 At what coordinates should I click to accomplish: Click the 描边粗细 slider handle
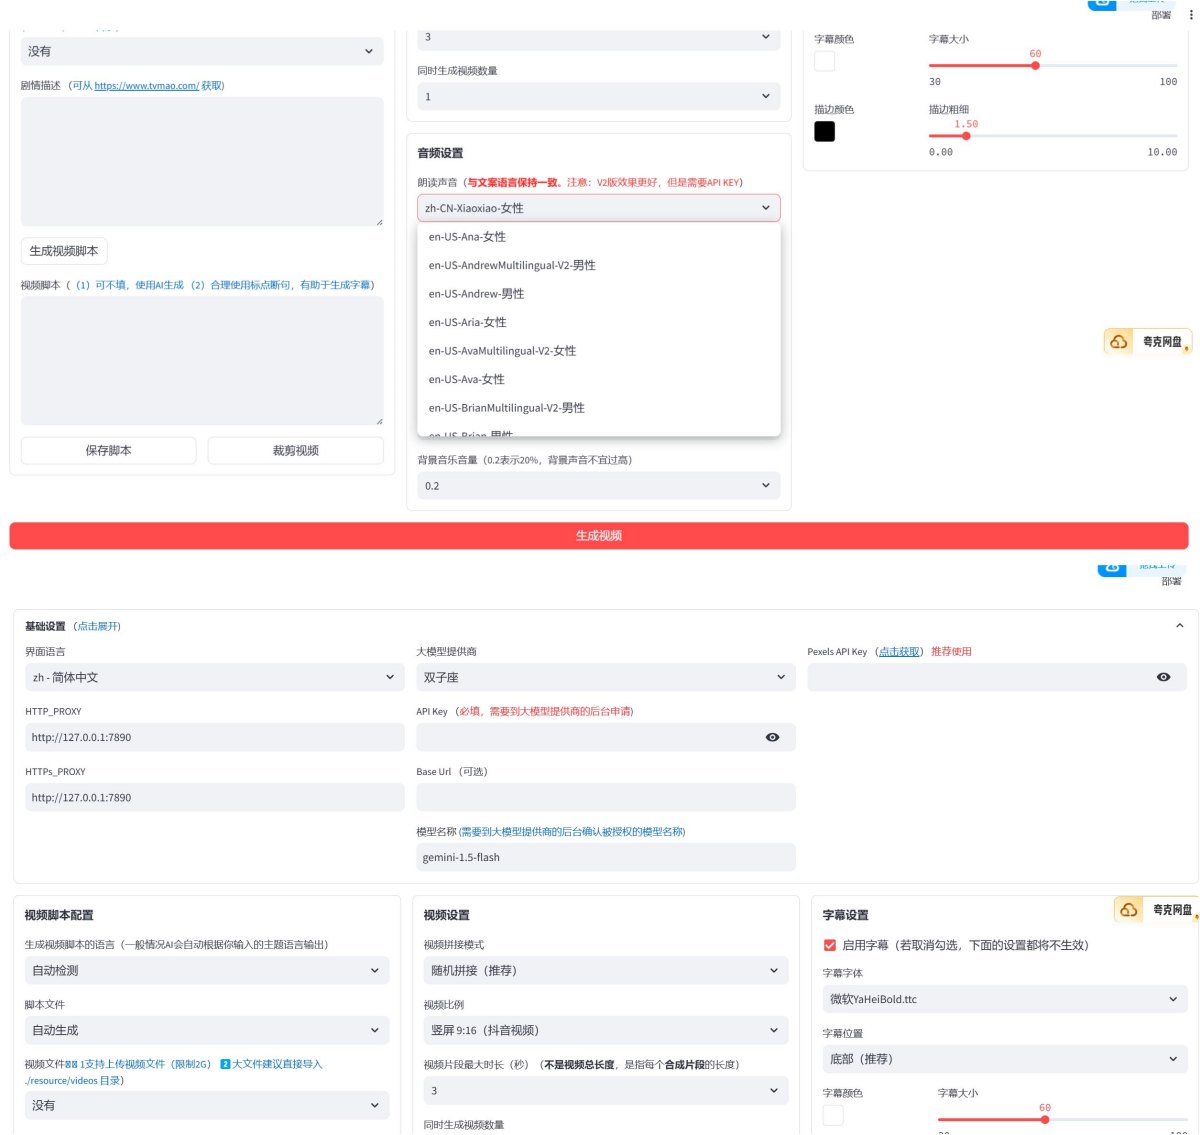tap(966, 136)
